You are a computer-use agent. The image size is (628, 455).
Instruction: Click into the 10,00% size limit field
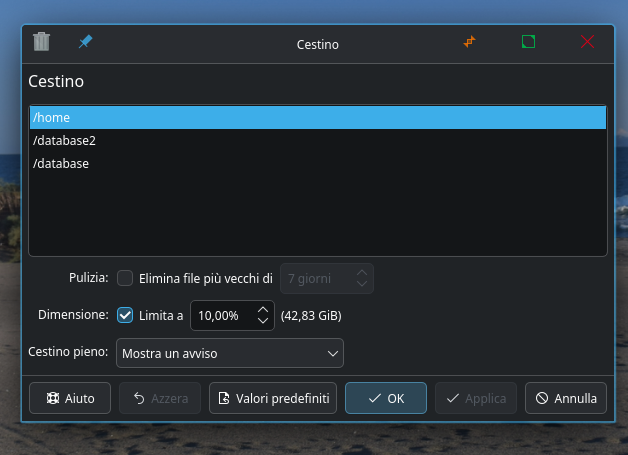pos(221,316)
